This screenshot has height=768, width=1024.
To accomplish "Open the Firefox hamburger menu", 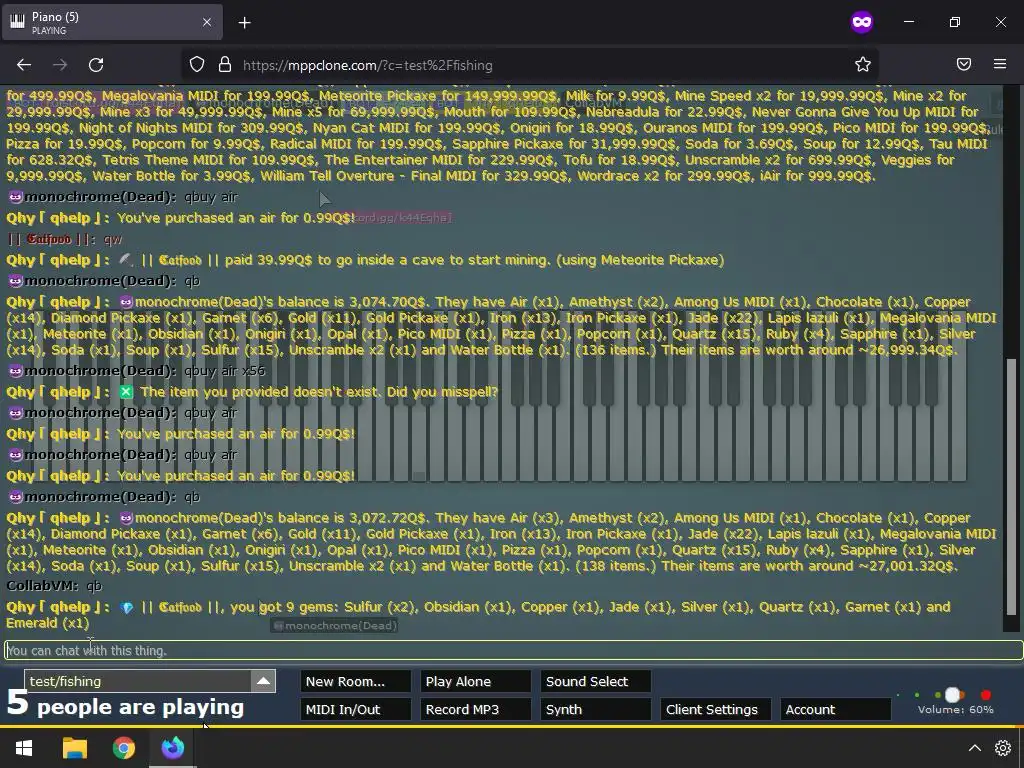I will tap(1000, 64).
